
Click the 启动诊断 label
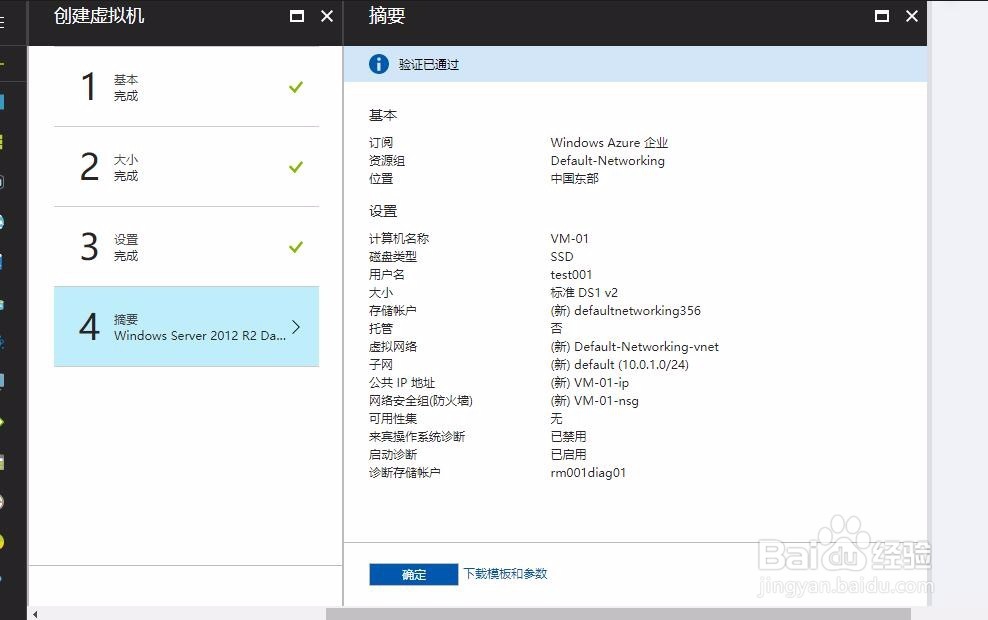coord(393,454)
